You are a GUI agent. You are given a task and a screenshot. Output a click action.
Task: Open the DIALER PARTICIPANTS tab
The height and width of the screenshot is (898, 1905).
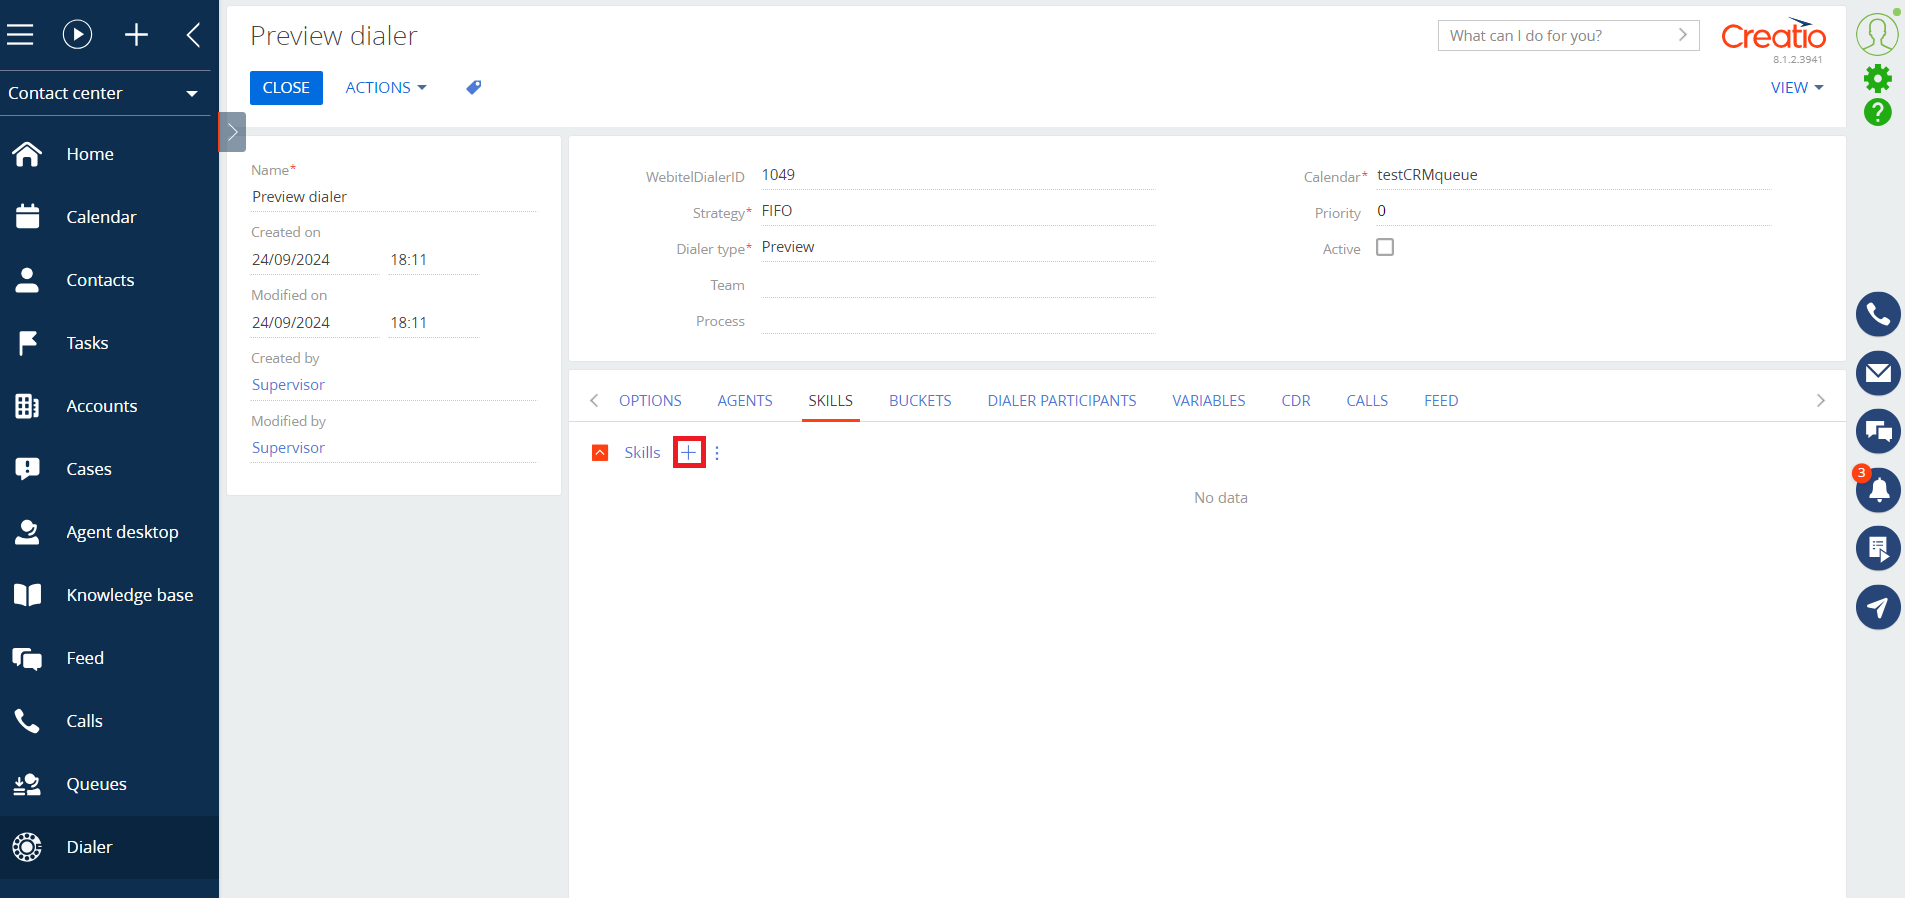coord(1062,401)
